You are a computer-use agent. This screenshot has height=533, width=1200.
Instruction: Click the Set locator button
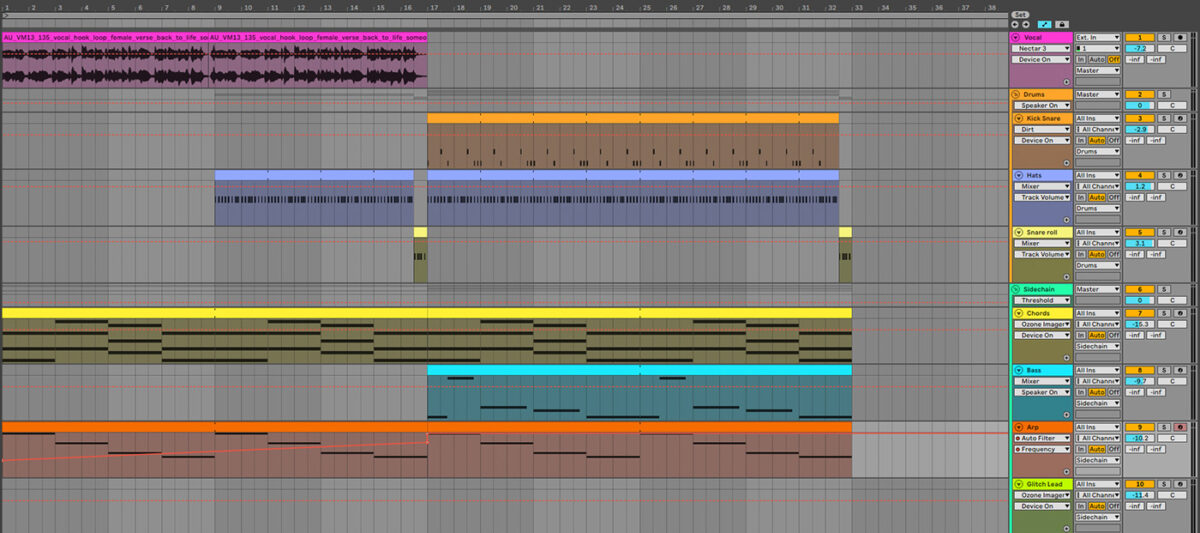1020,14
